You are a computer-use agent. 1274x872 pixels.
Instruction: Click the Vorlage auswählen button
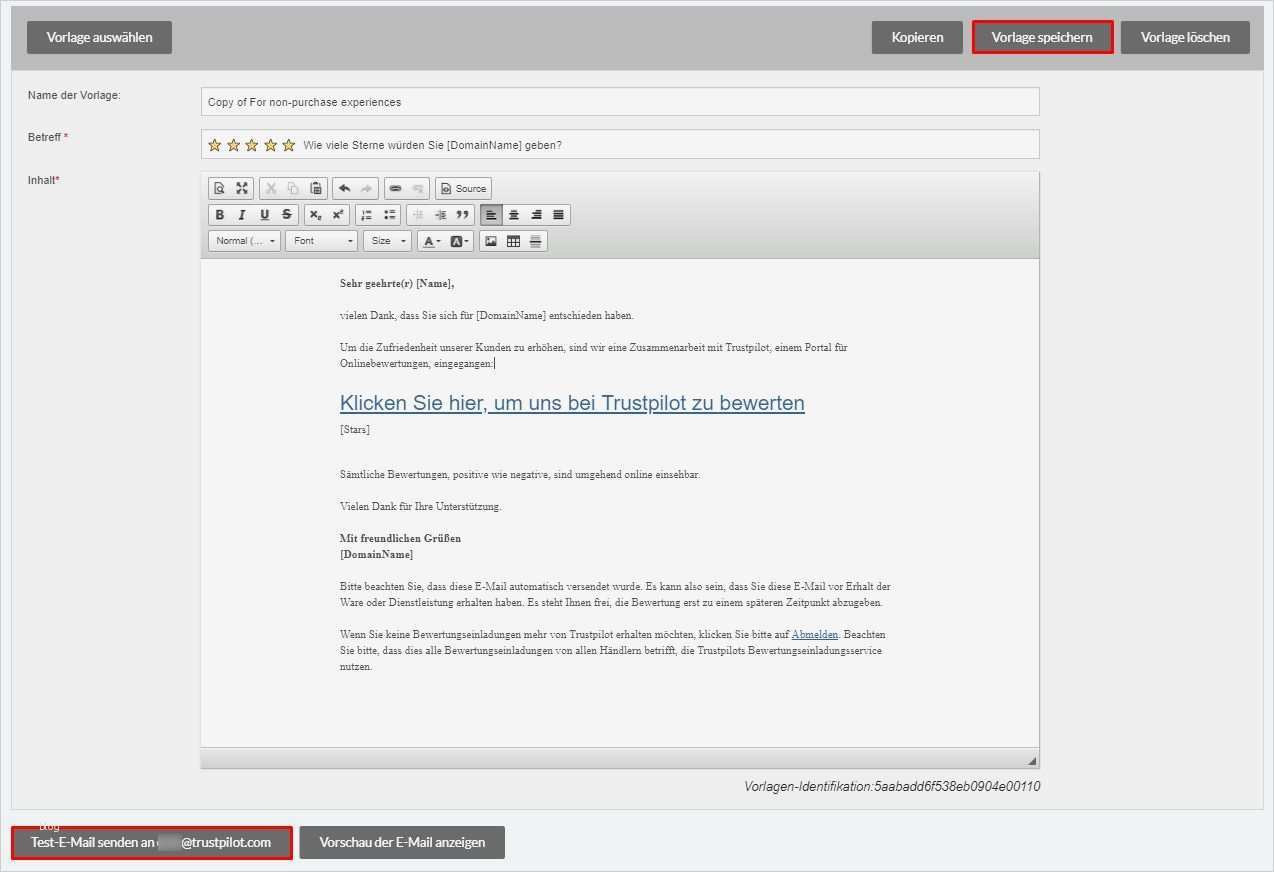[99, 37]
